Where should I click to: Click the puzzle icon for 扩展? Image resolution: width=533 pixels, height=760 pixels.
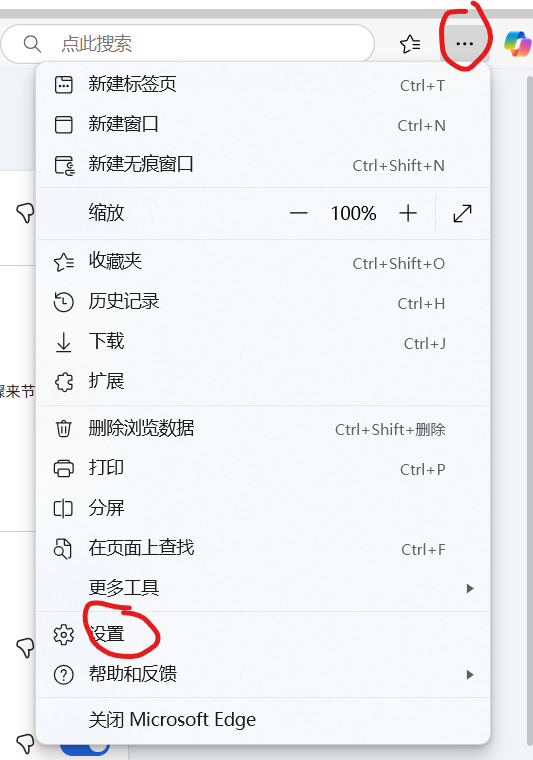point(63,382)
